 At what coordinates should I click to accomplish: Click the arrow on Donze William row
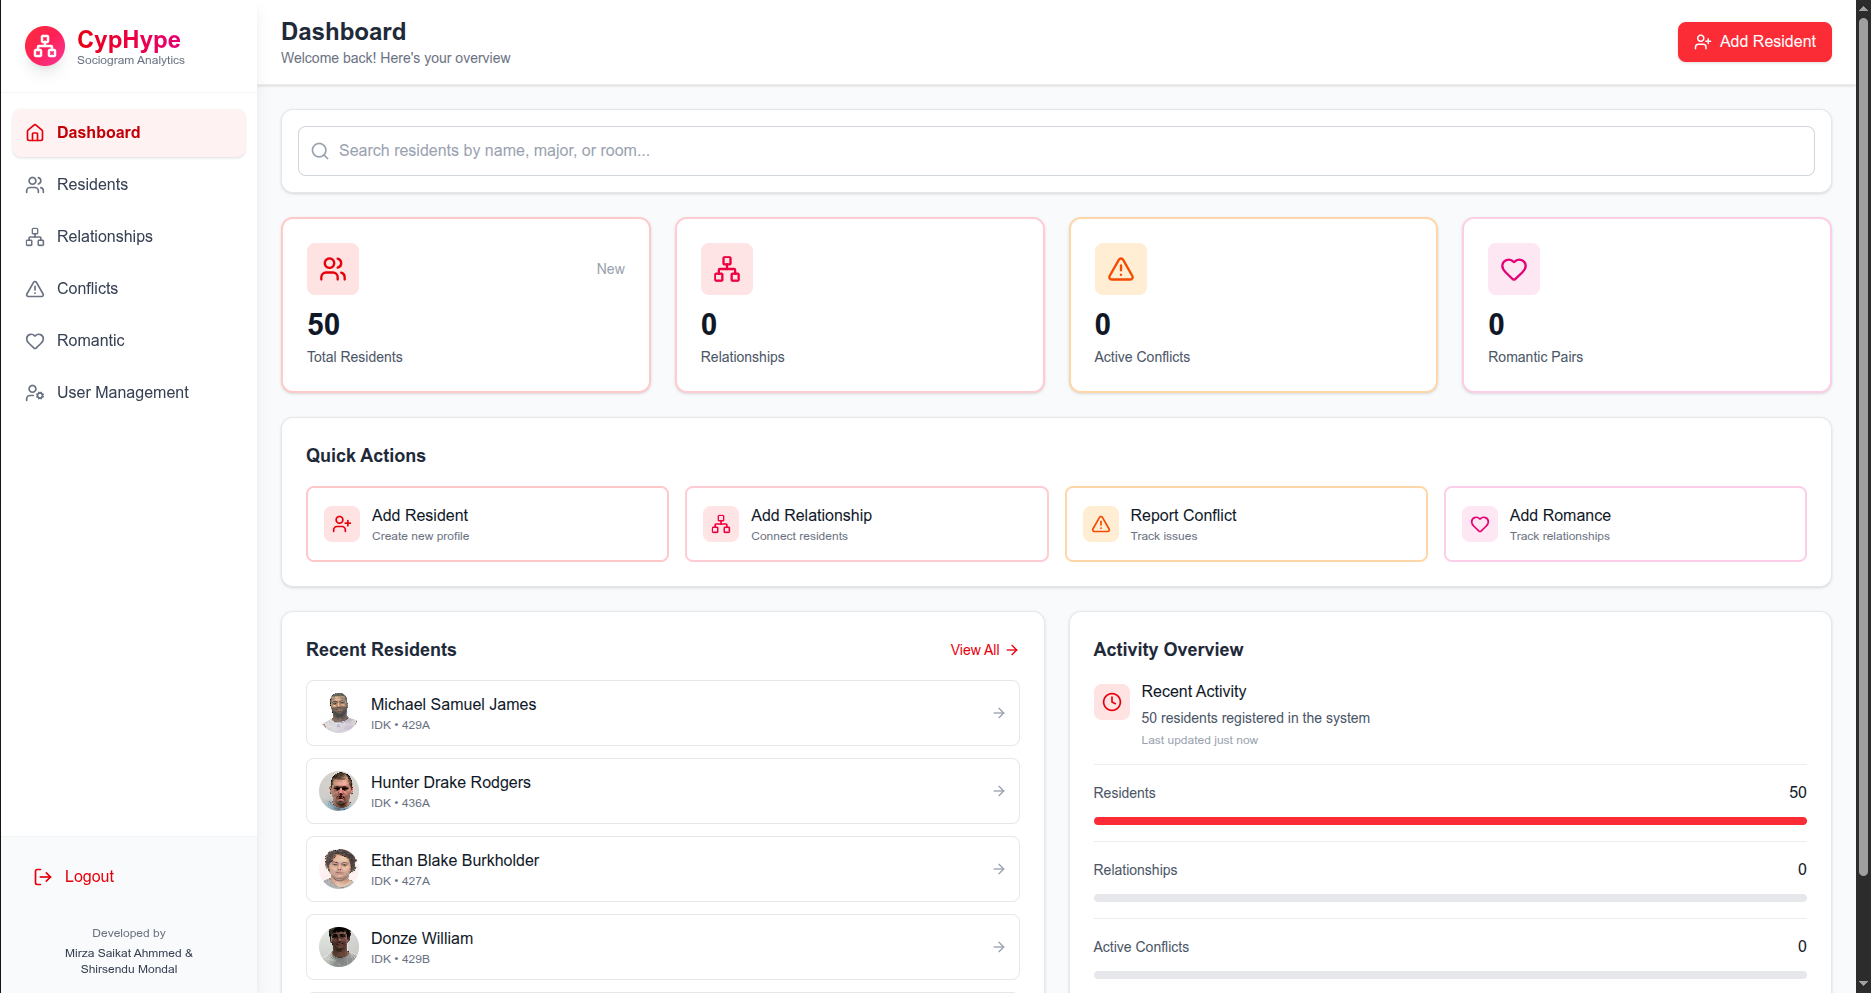click(x=999, y=947)
